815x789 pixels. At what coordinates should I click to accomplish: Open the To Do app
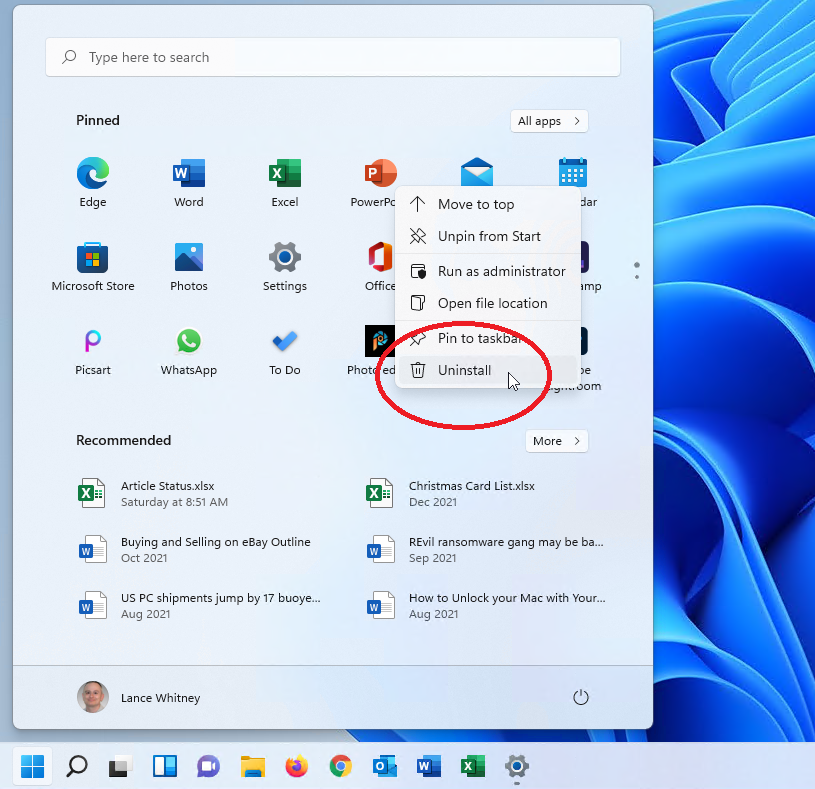pyautogui.click(x=285, y=350)
